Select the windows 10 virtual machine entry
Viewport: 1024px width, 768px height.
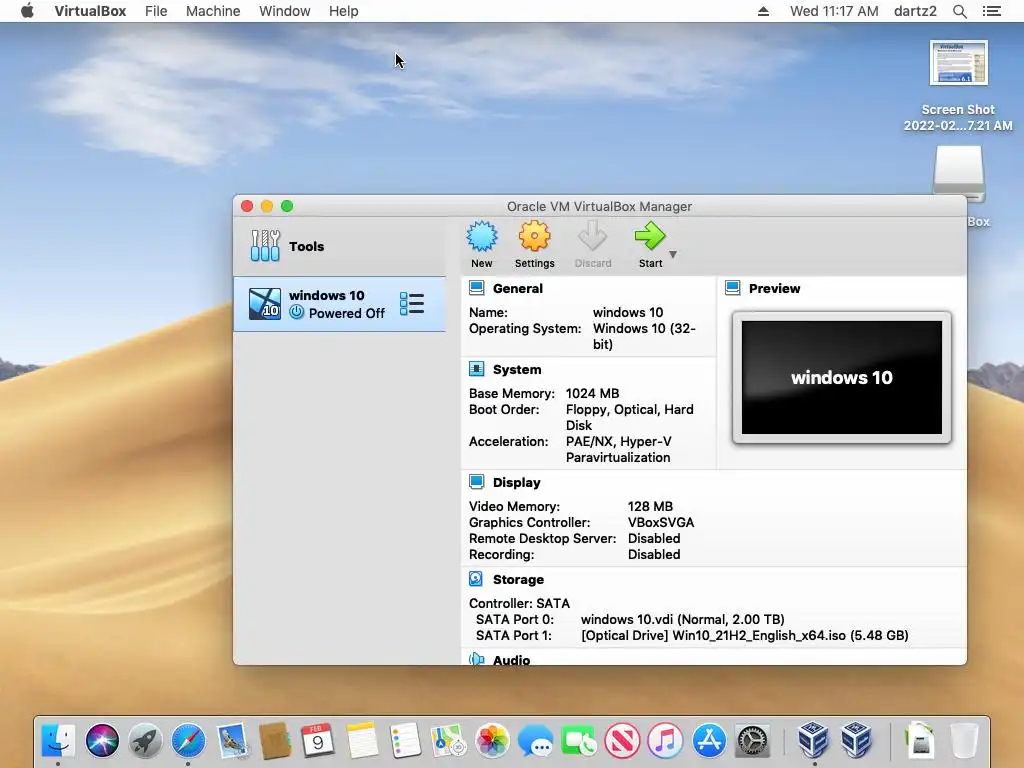[x=340, y=304]
